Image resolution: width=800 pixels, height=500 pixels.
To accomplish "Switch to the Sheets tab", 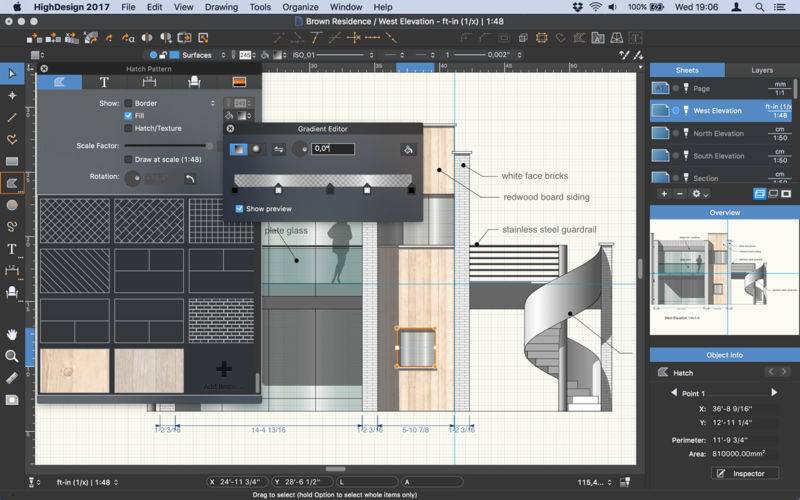I will pyautogui.click(x=687, y=70).
